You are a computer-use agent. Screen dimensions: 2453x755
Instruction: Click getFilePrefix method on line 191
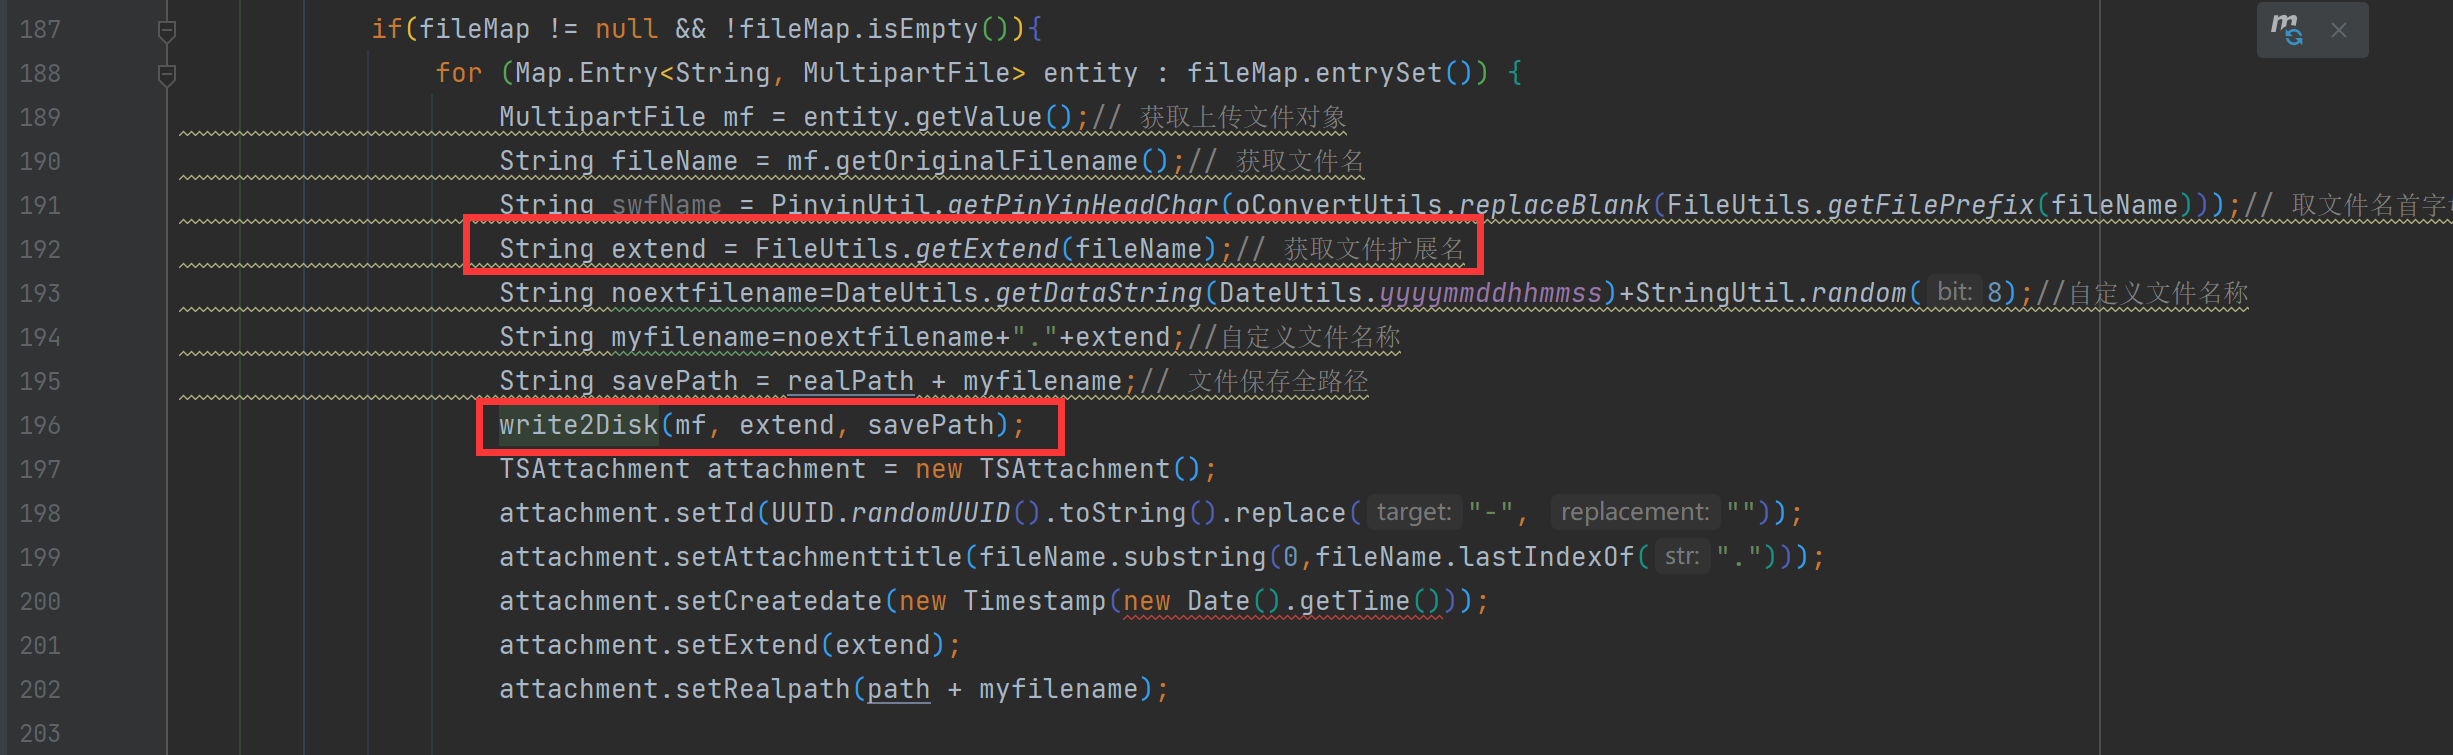click(x=1931, y=205)
